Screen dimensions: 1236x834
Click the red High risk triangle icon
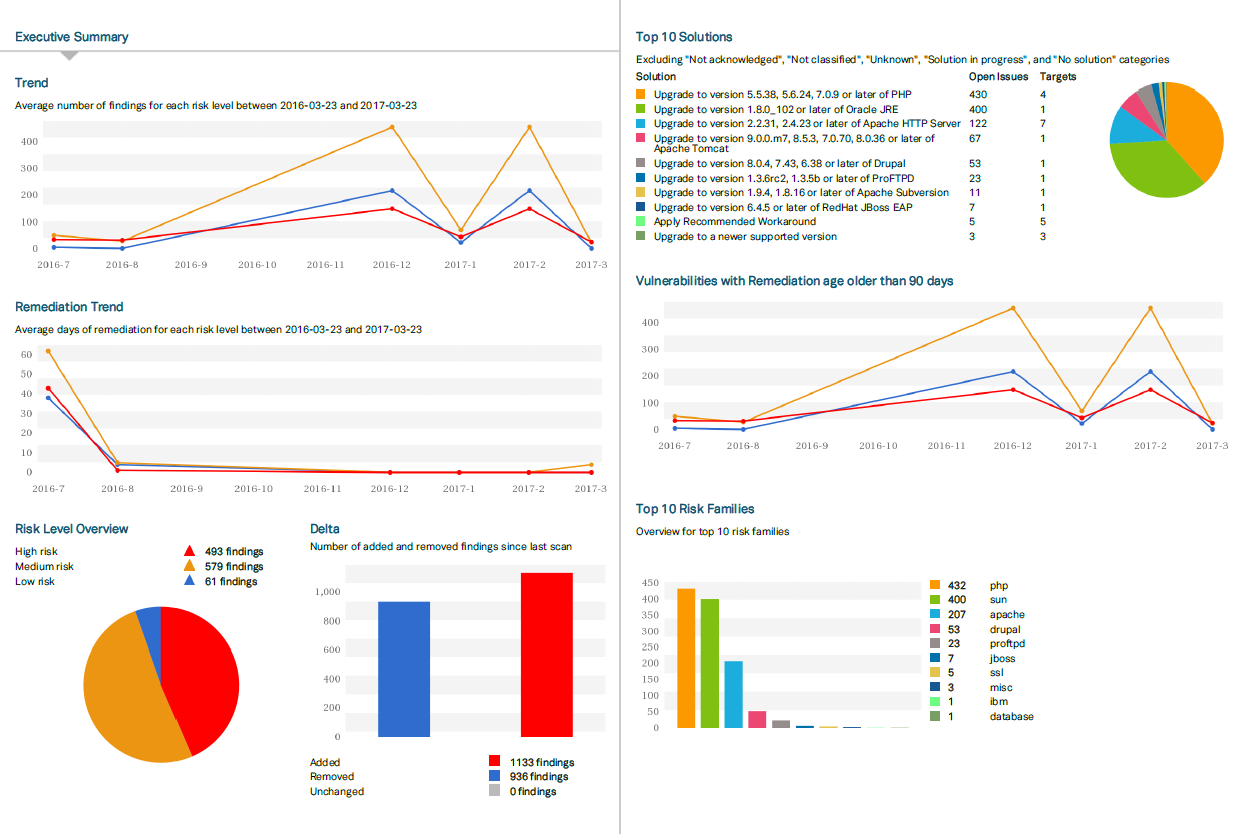click(189, 551)
